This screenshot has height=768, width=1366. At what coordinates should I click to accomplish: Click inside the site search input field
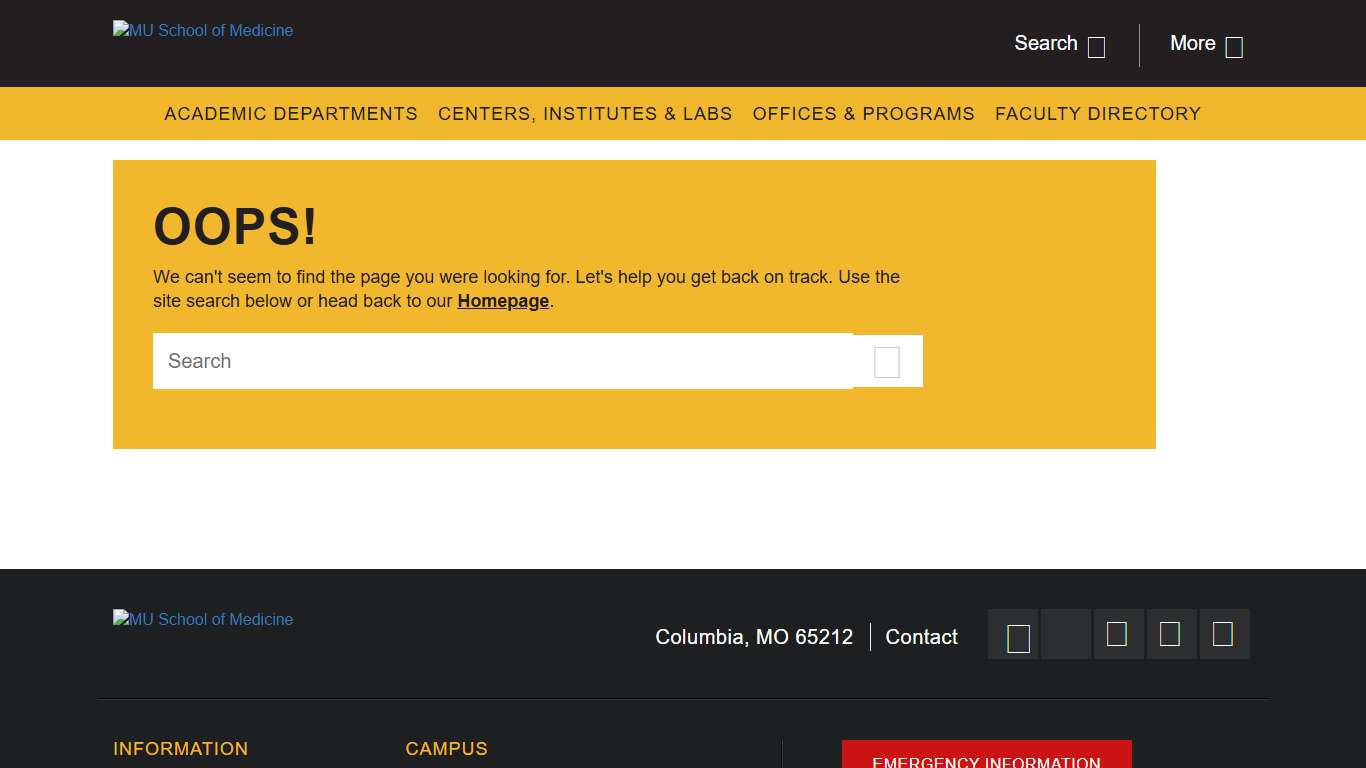pos(450,361)
